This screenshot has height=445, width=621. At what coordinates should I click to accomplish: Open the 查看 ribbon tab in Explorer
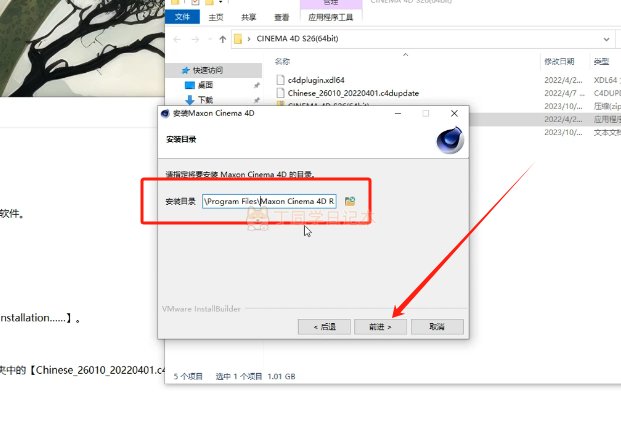click(281, 17)
